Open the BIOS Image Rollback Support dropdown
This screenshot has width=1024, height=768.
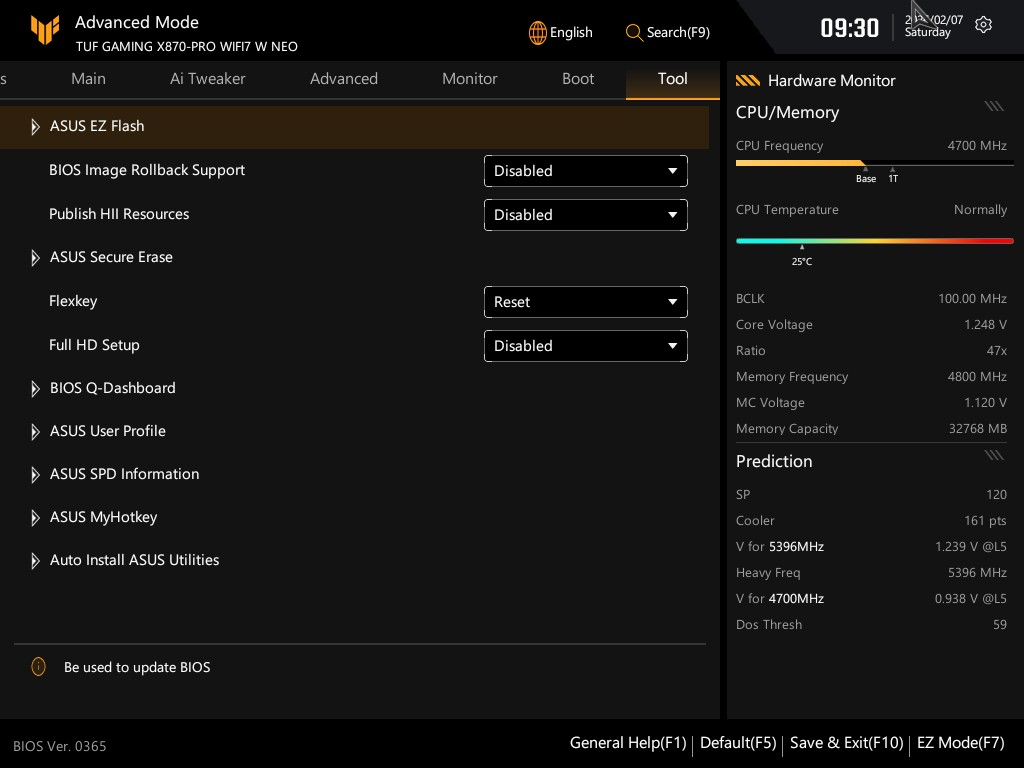(585, 171)
